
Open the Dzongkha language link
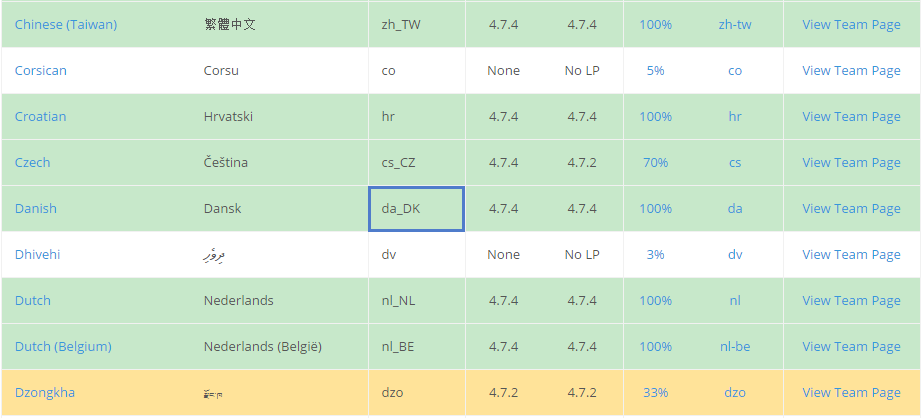click(x=45, y=392)
